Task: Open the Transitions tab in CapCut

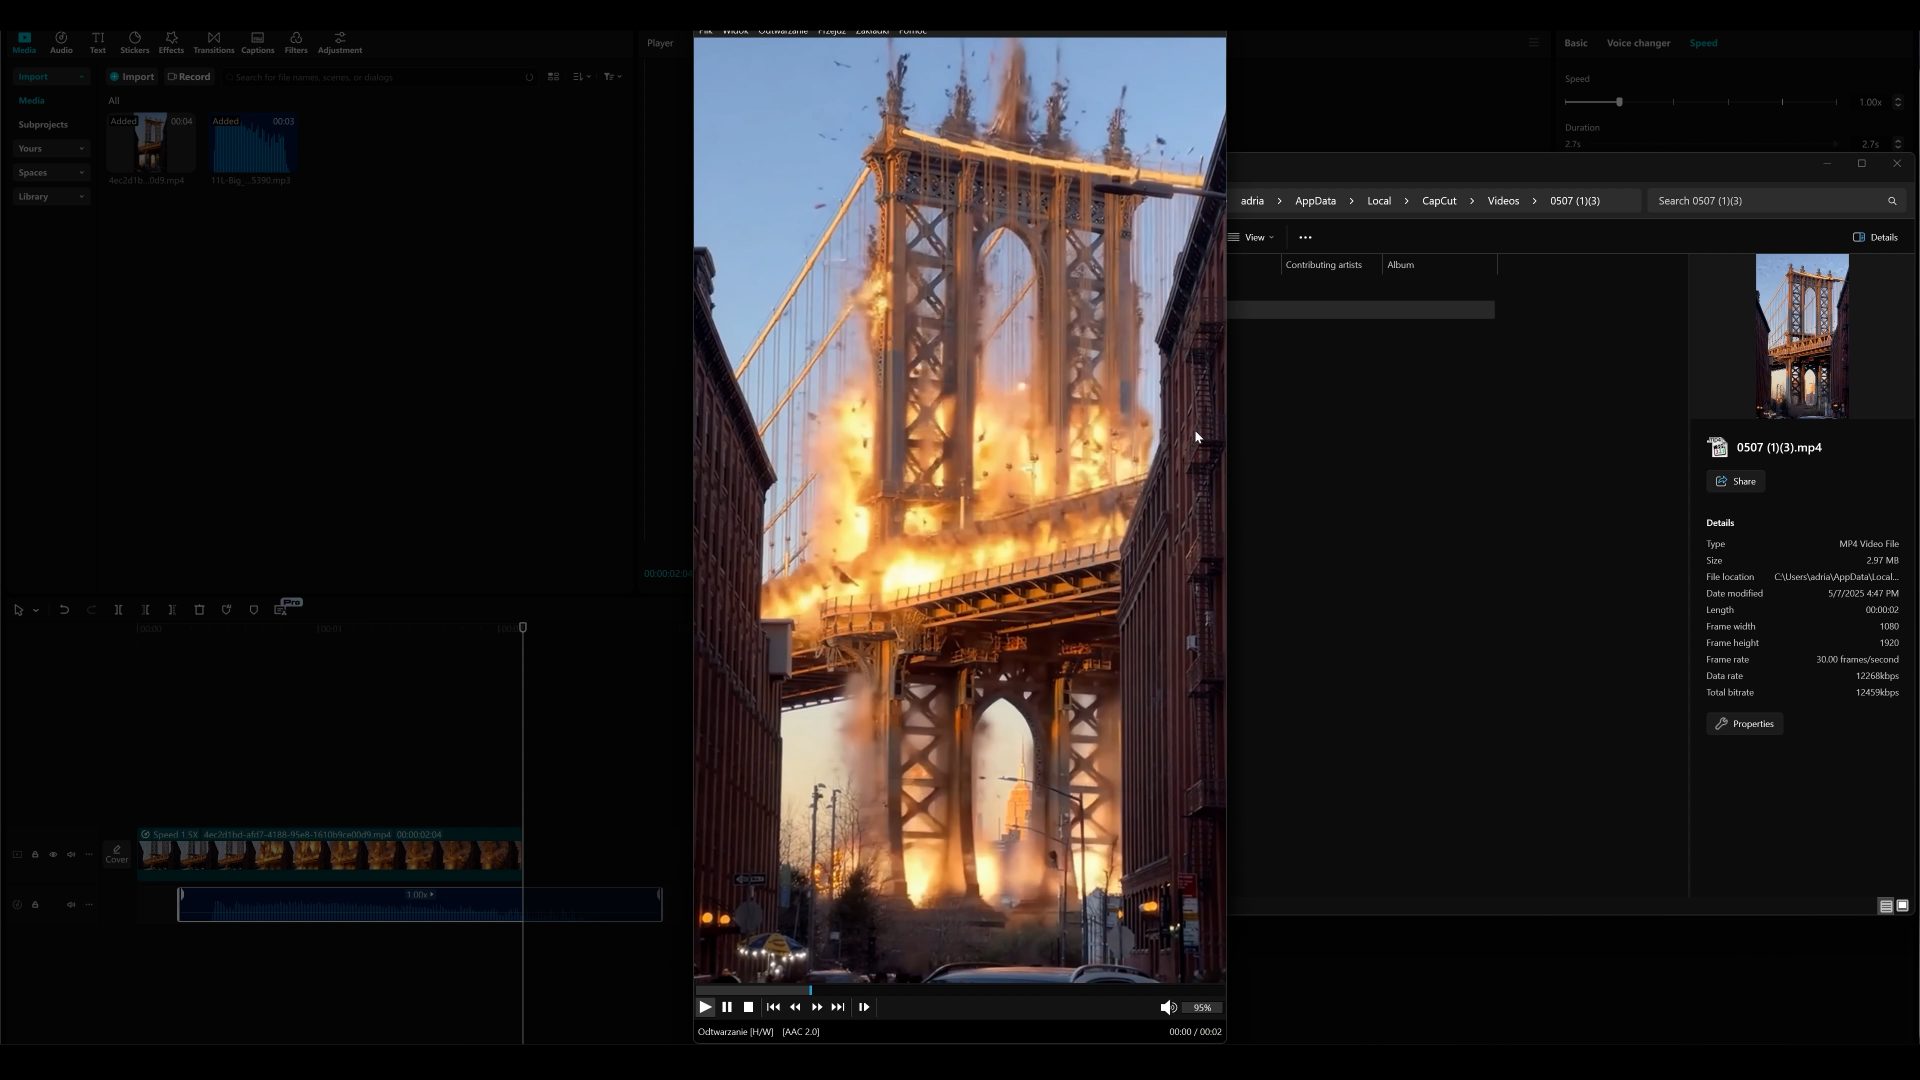Action: tap(214, 42)
